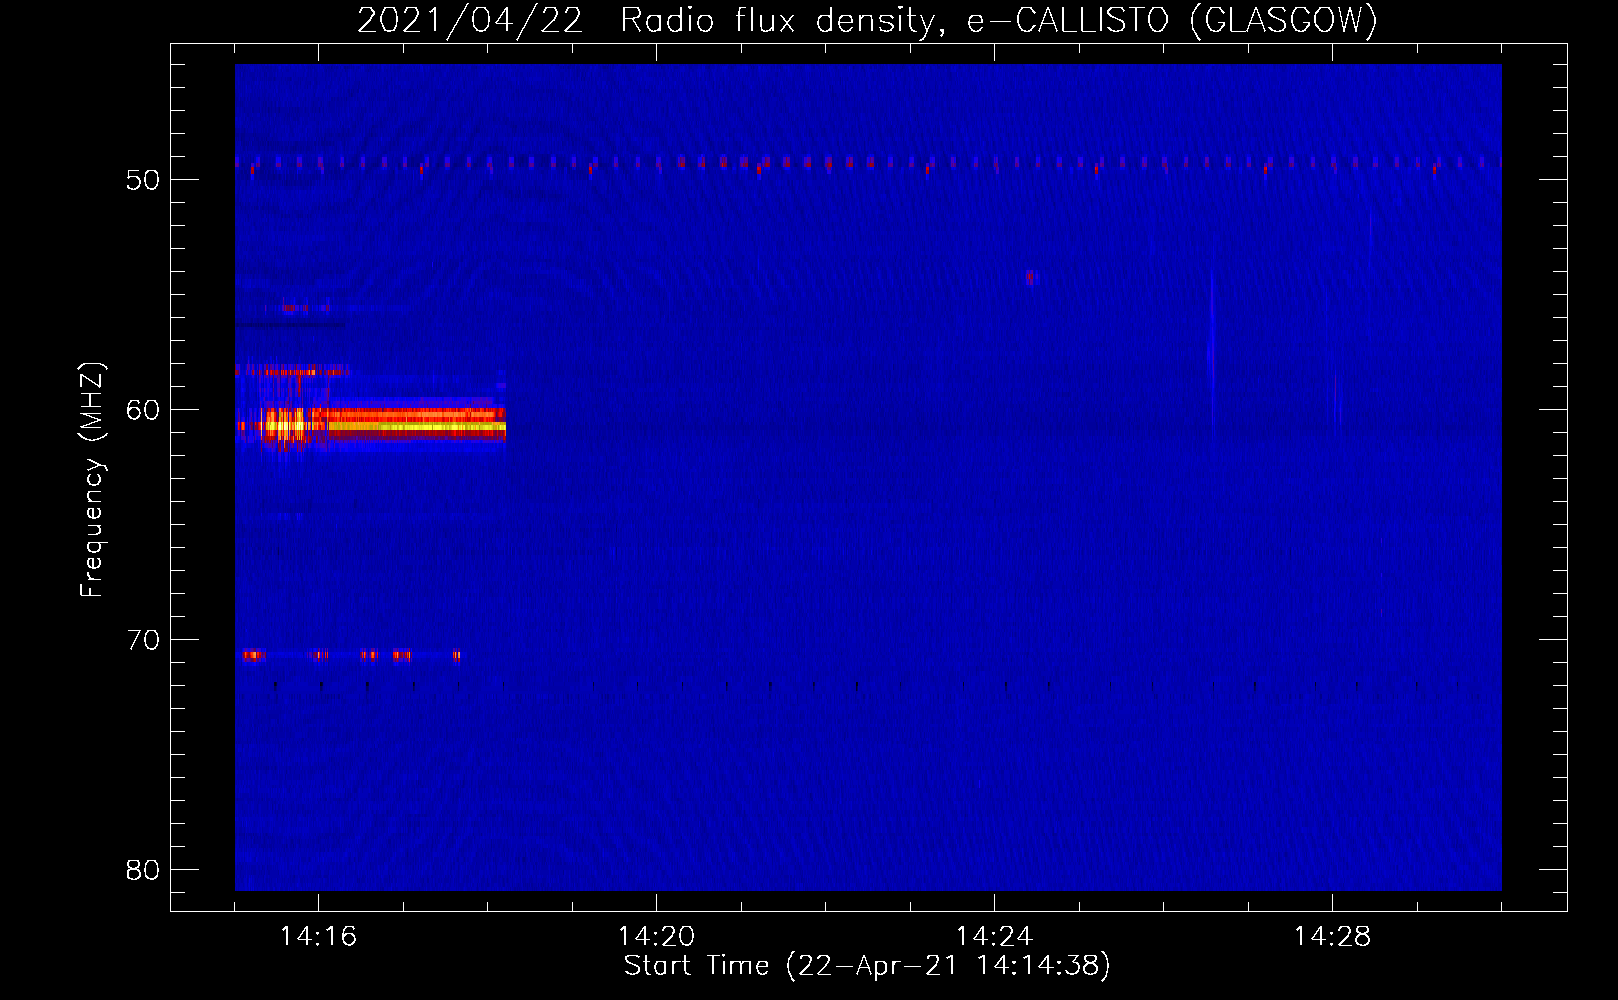This screenshot has width=1618, height=1000.
Task: Click the 14:28 time tick label
Action: pos(1332,937)
